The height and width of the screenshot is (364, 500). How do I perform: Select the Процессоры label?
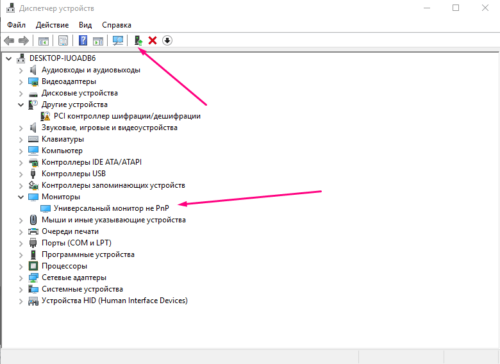64,266
